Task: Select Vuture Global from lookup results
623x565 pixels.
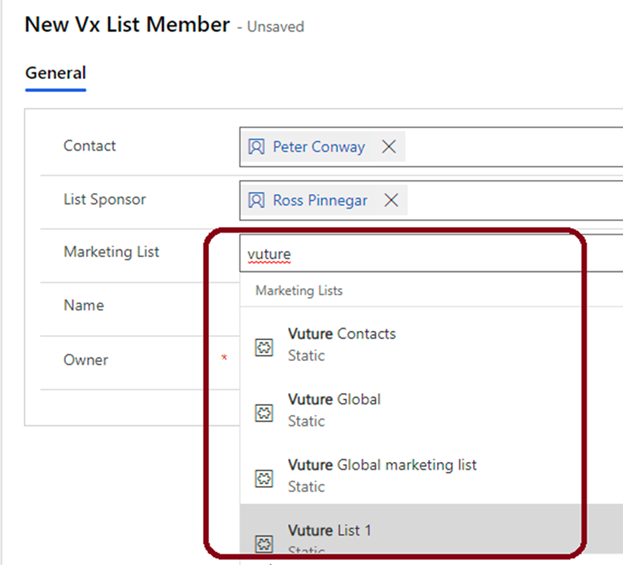Action: (x=431, y=410)
